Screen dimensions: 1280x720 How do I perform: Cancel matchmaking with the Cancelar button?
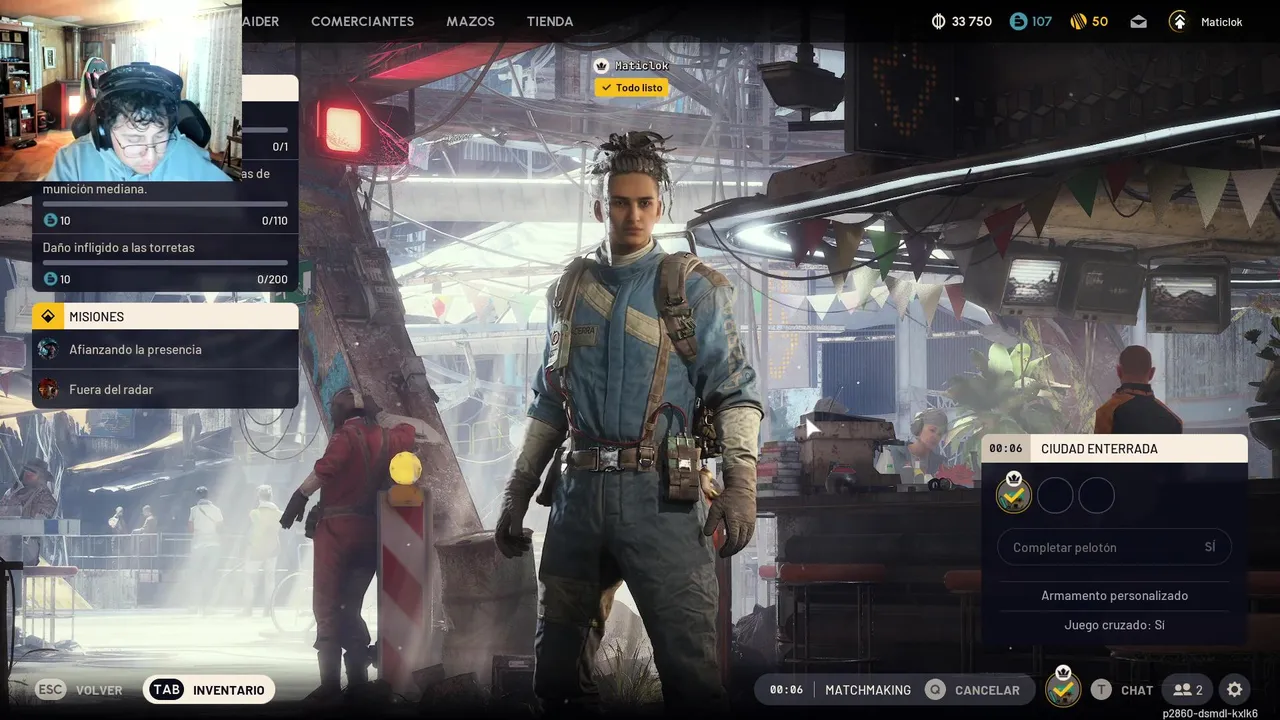click(973, 689)
